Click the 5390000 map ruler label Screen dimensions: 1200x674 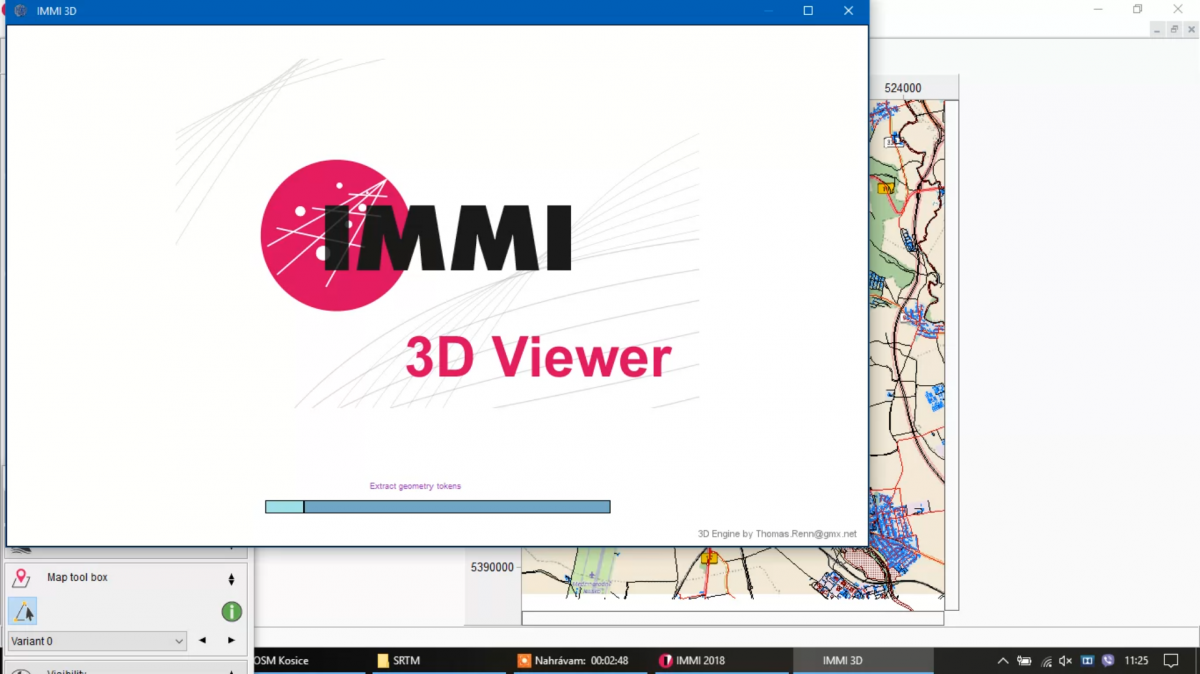tap(492, 567)
